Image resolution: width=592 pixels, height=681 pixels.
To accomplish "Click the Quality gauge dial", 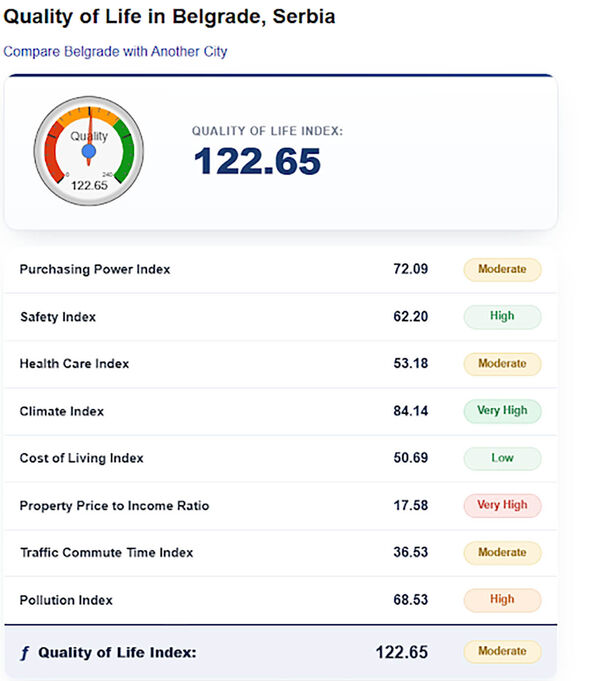I will click(89, 151).
